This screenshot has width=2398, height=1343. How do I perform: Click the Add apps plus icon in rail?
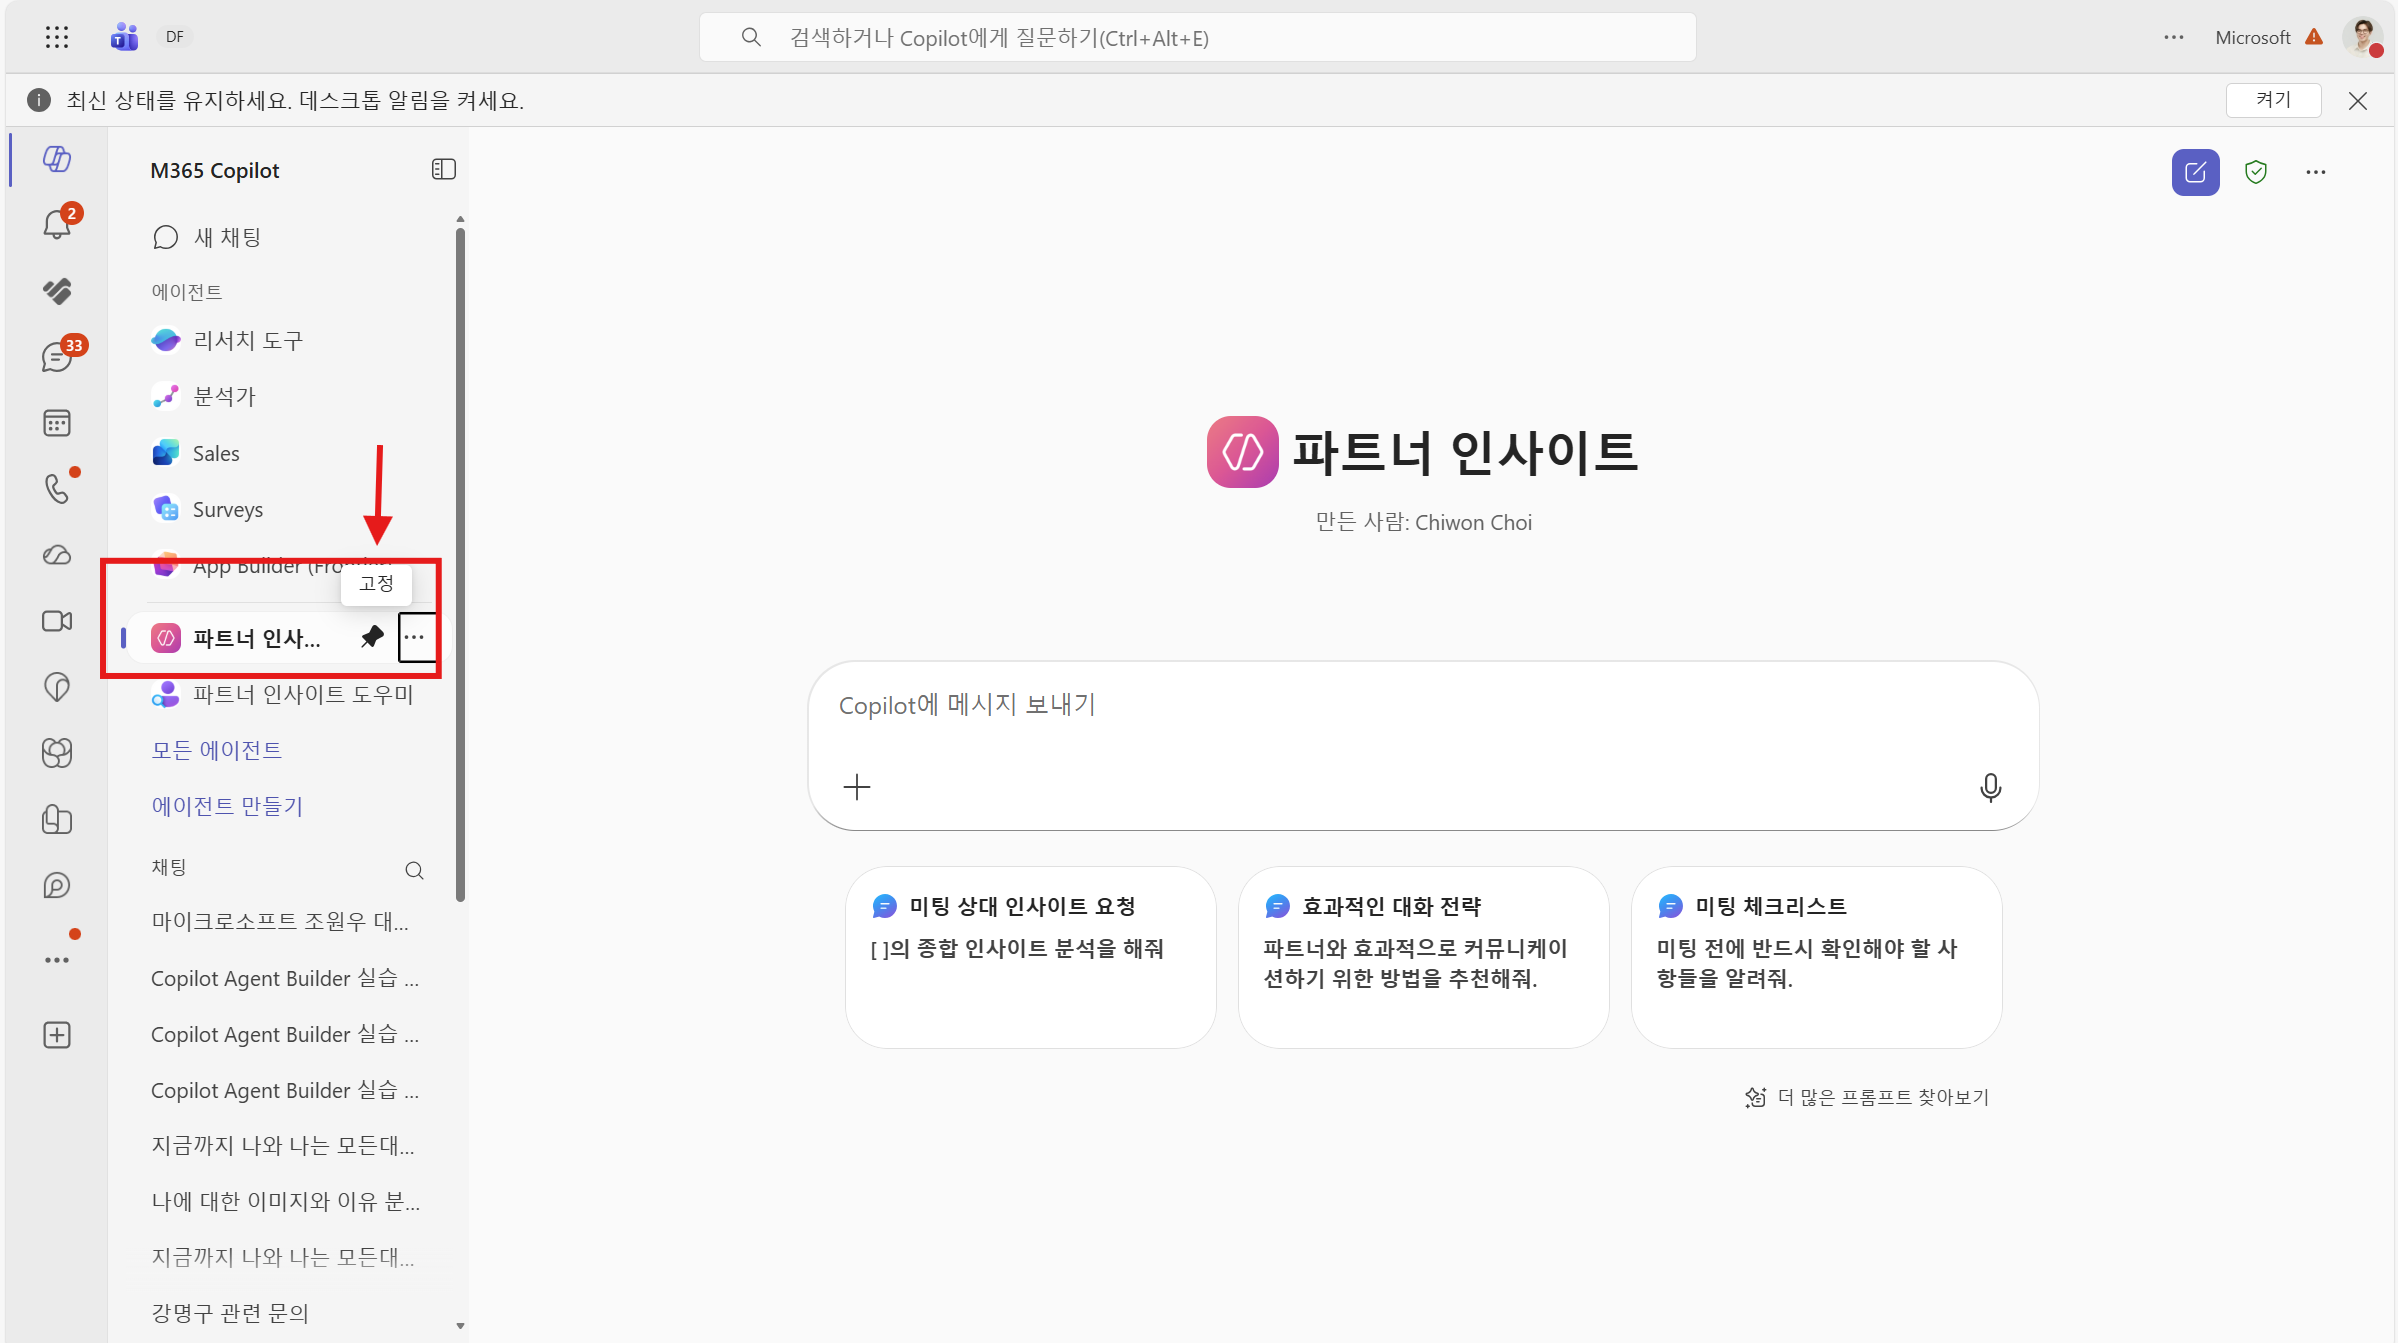pos(57,1035)
